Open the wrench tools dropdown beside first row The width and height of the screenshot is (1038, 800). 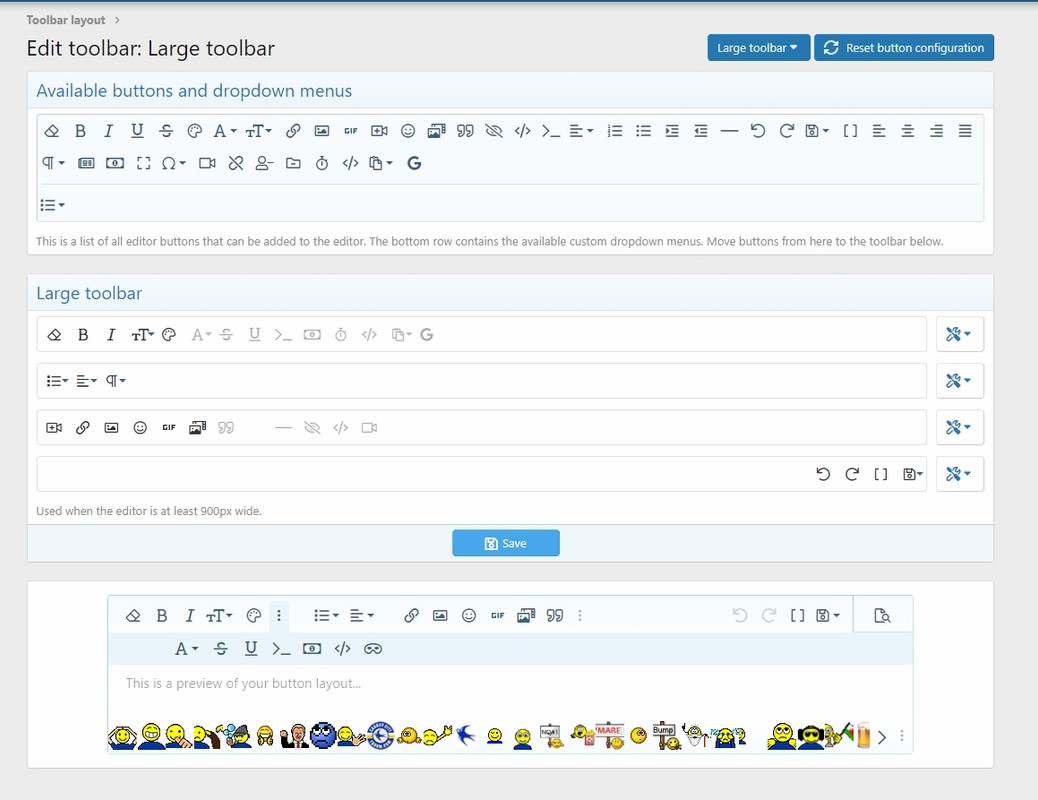point(959,334)
